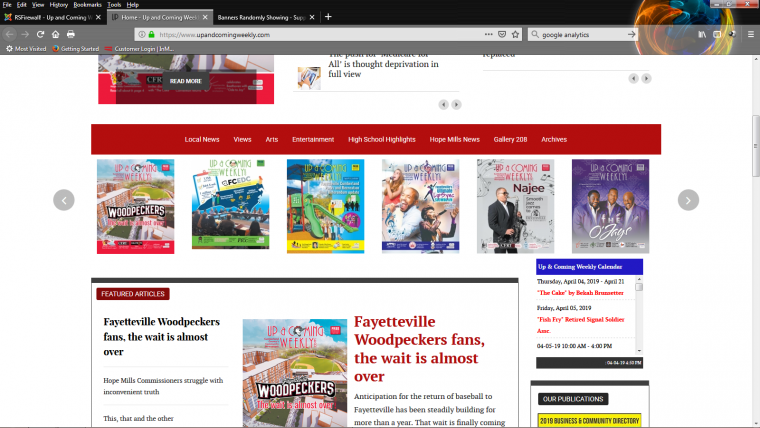
Task: Click next arrow in right article column
Action: click(x=646, y=79)
